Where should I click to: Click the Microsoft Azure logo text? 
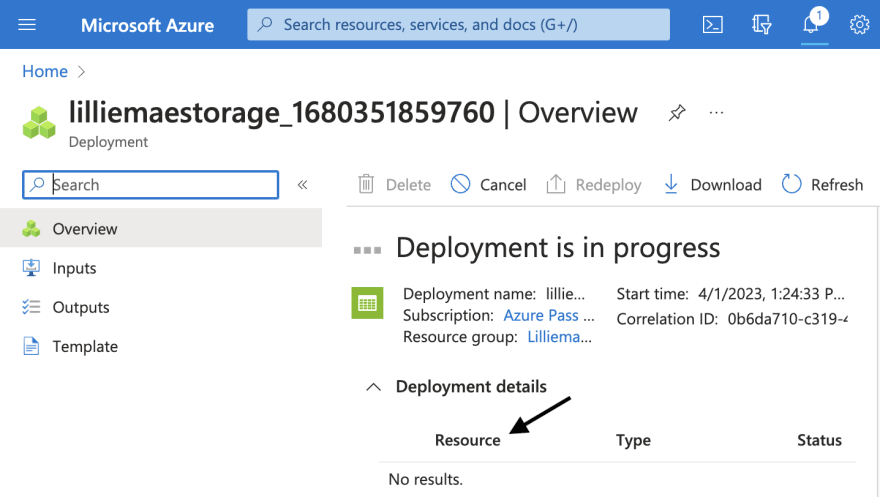click(x=147, y=25)
